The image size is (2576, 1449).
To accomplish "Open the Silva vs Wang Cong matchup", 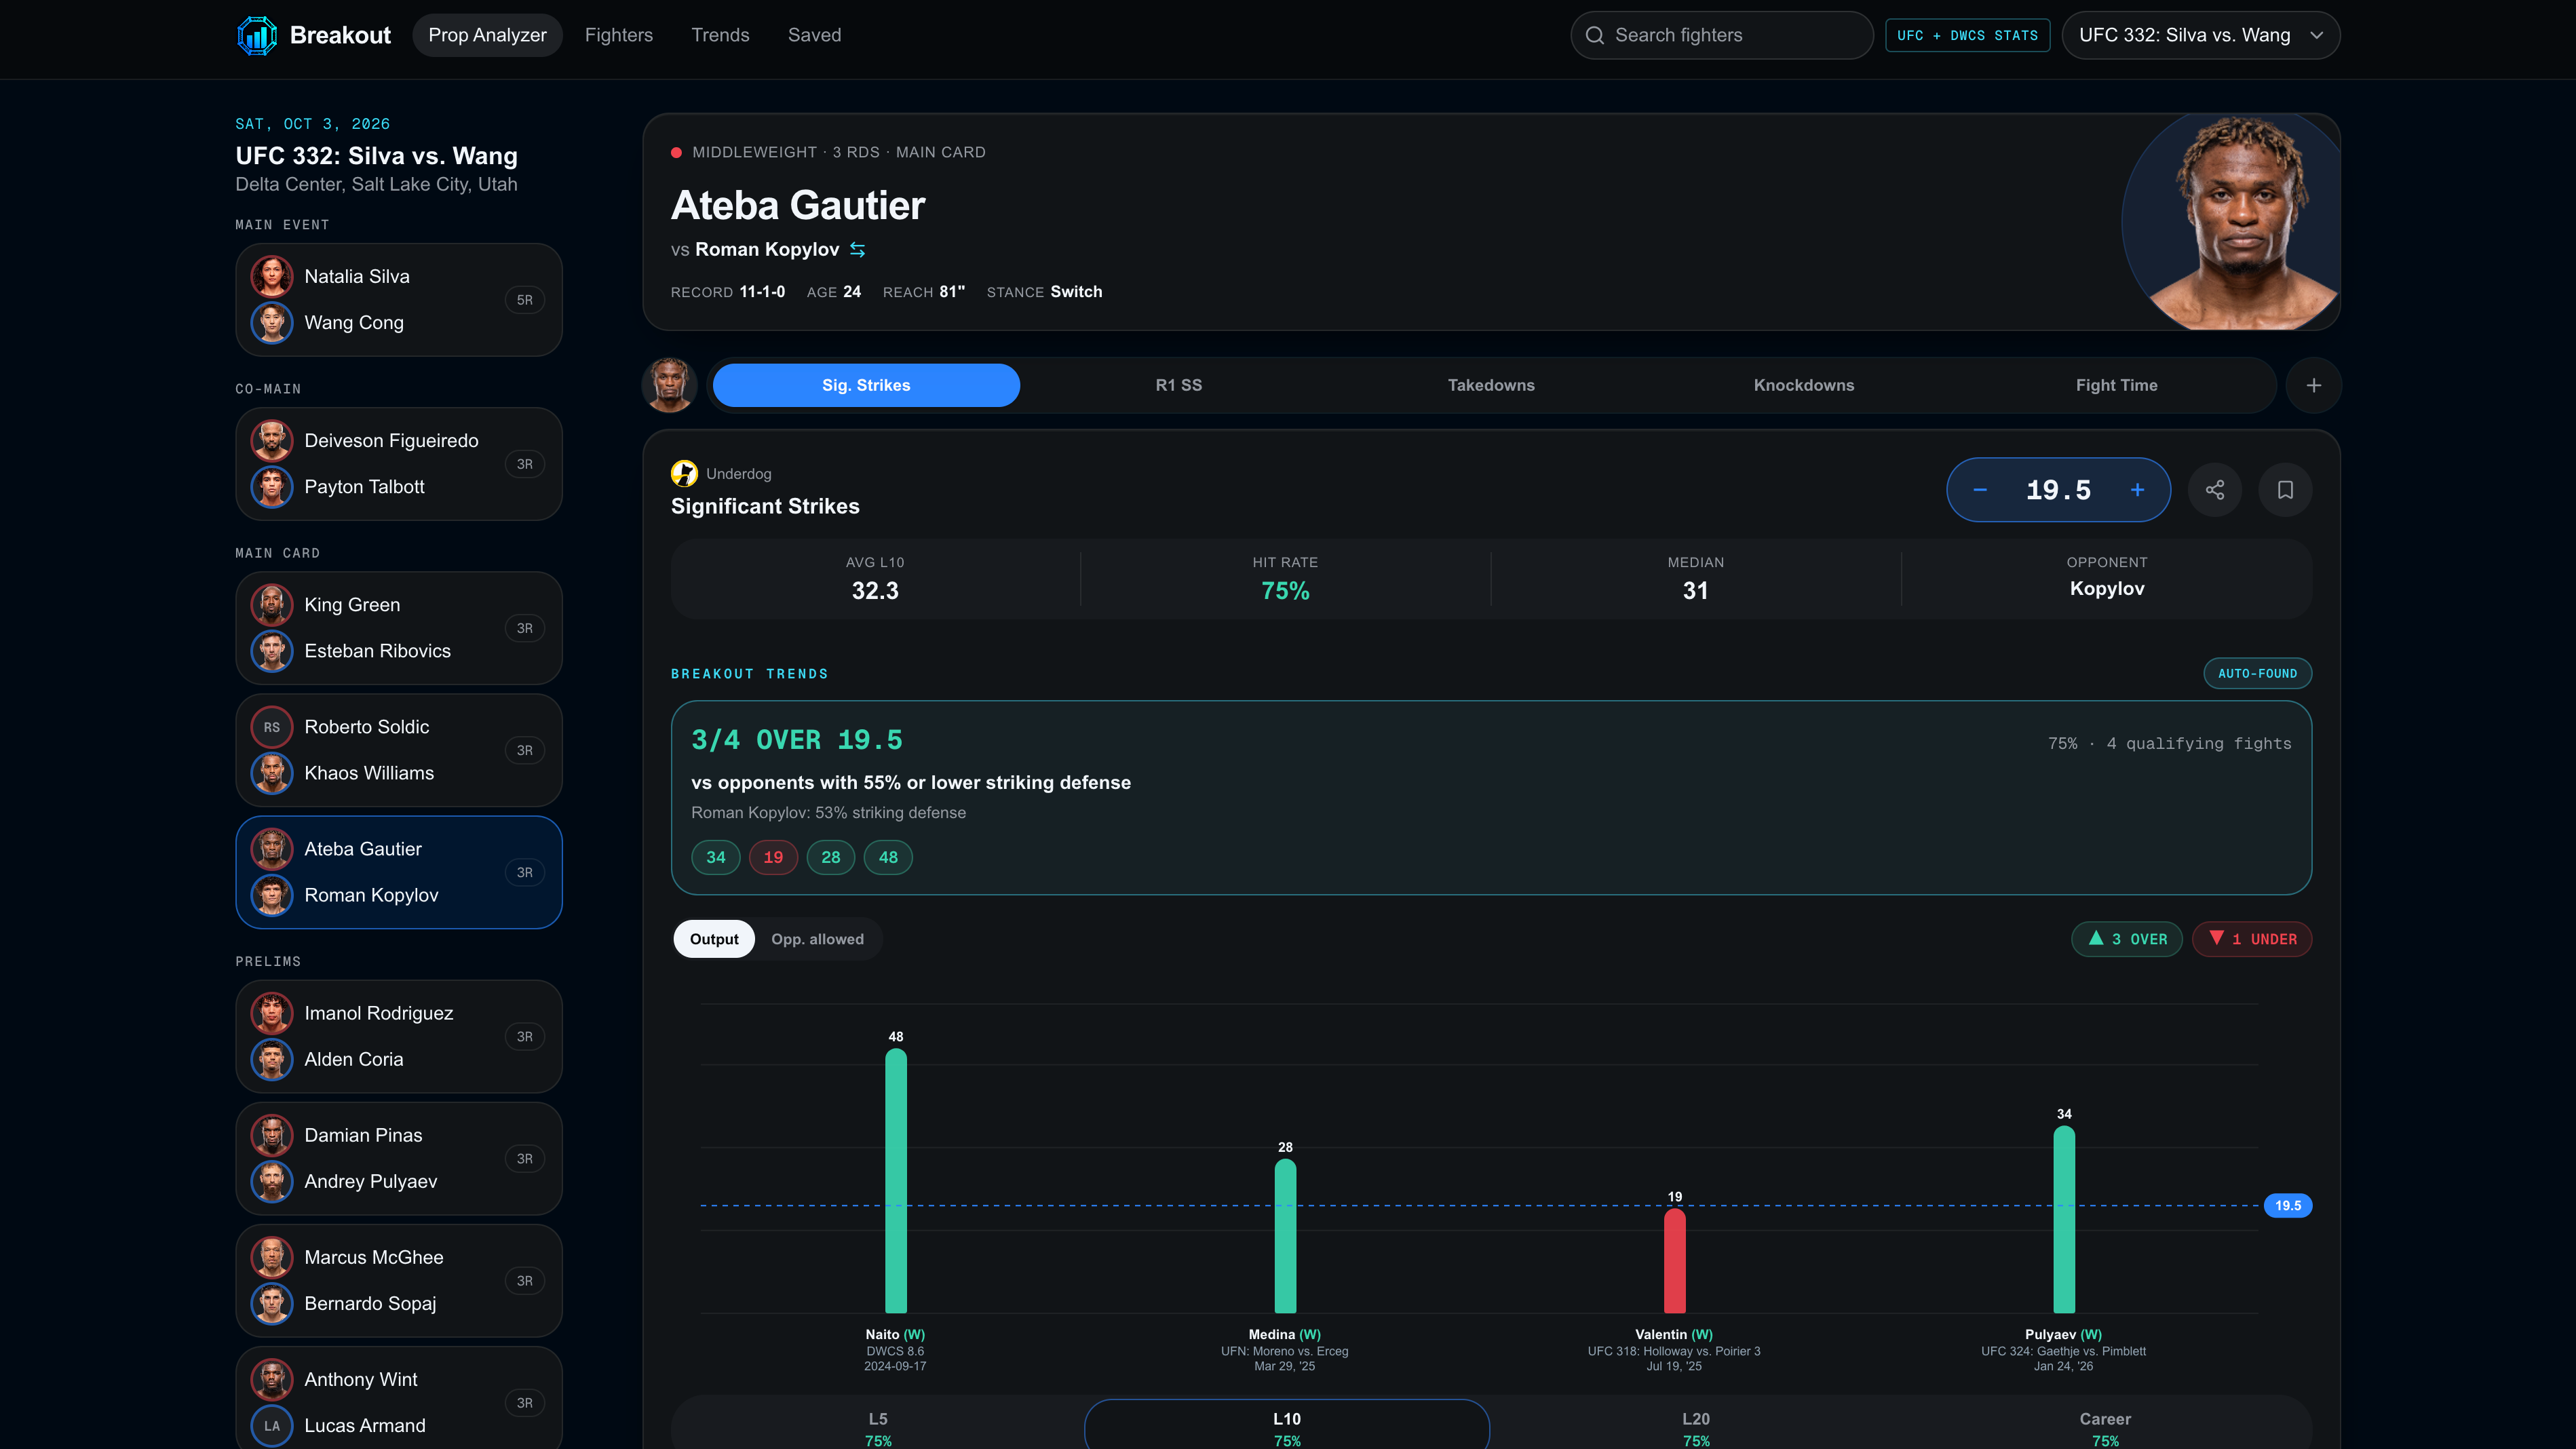I will pyautogui.click(x=399, y=300).
